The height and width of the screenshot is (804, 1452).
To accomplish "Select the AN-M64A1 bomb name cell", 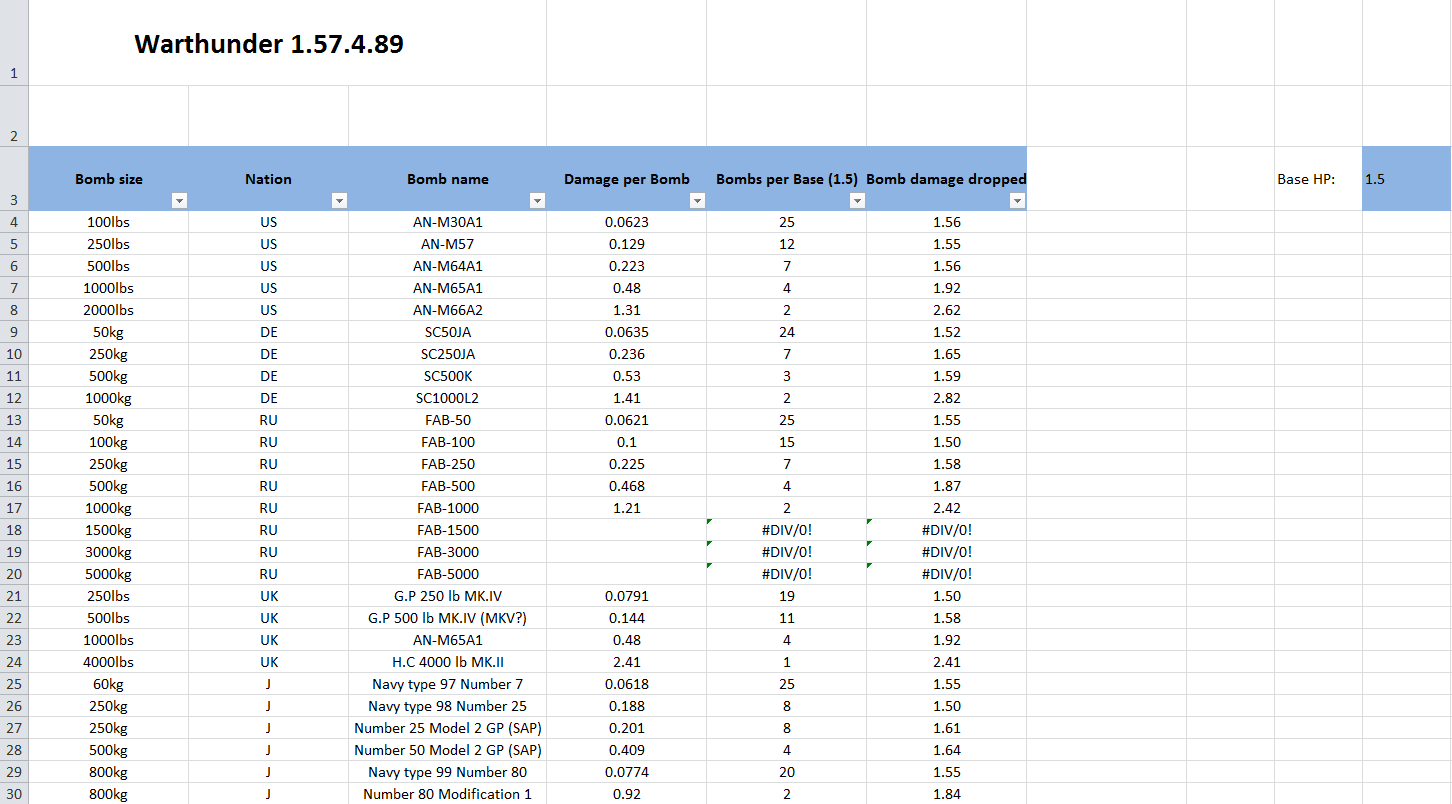I will pyautogui.click(x=447, y=266).
